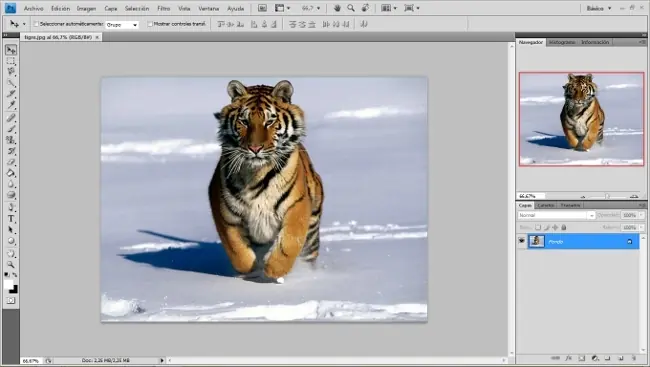The height and width of the screenshot is (367, 650).
Task: Select the Rectangular Marquee tool
Action: 11,61
